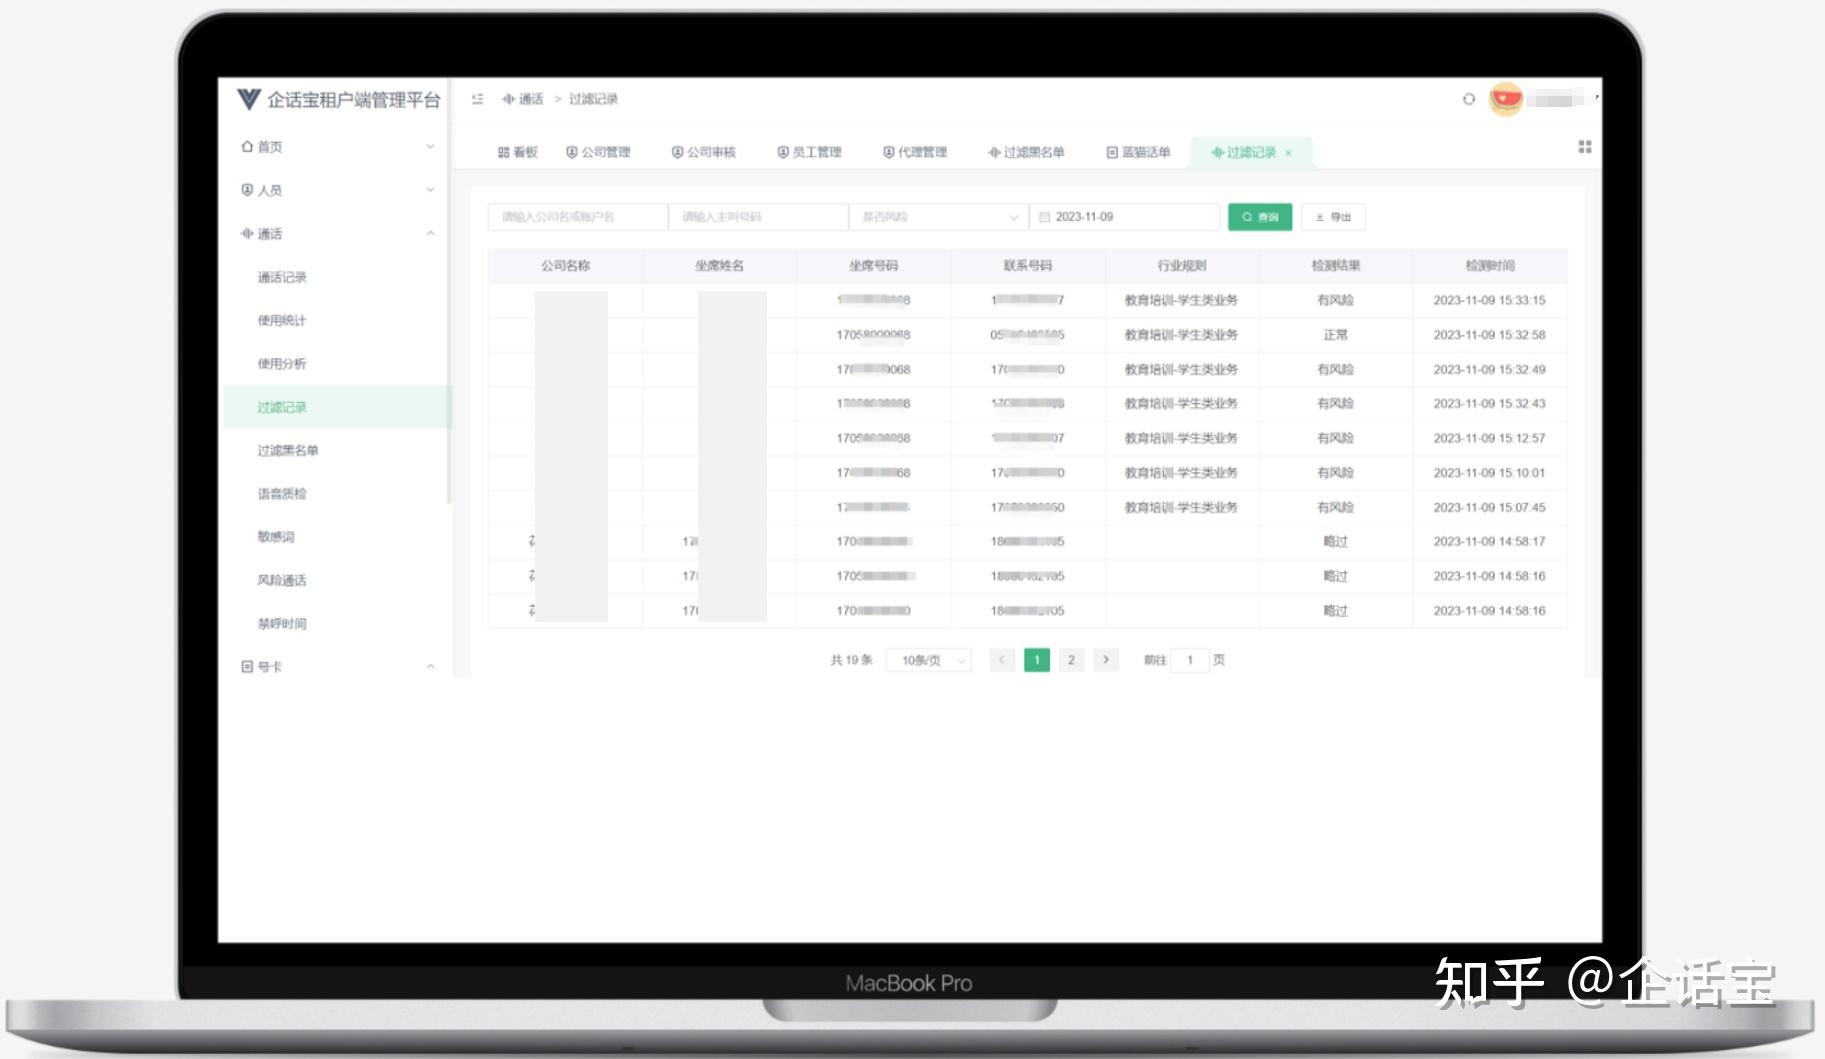The height and width of the screenshot is (1059, 1825).
Task: Click 略过 in the 14:58:17 row
Action: point(1336,542)
